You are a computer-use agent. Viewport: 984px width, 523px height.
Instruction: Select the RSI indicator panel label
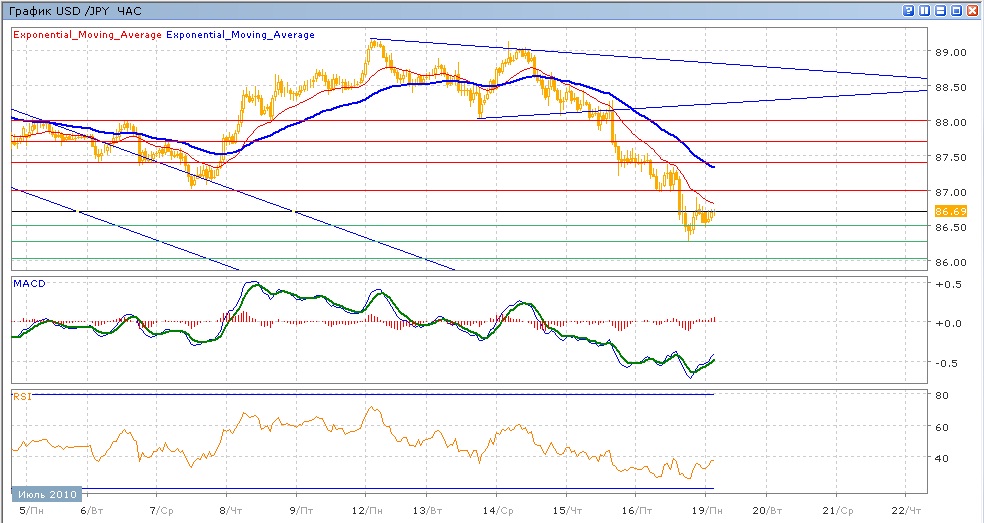click(20, 396)
